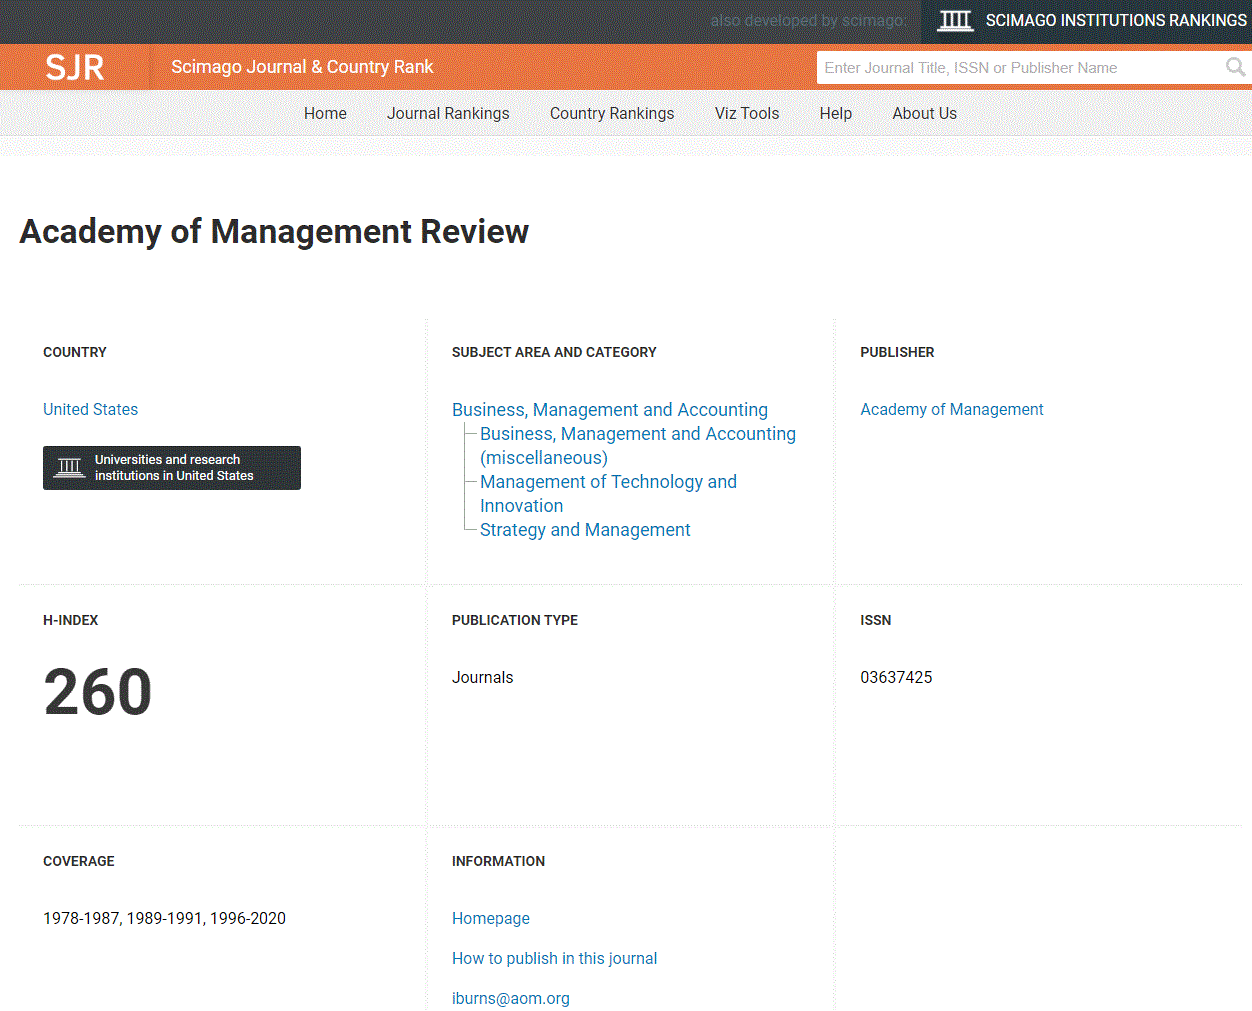Select the H-index value 260

(x=98, y=692)
